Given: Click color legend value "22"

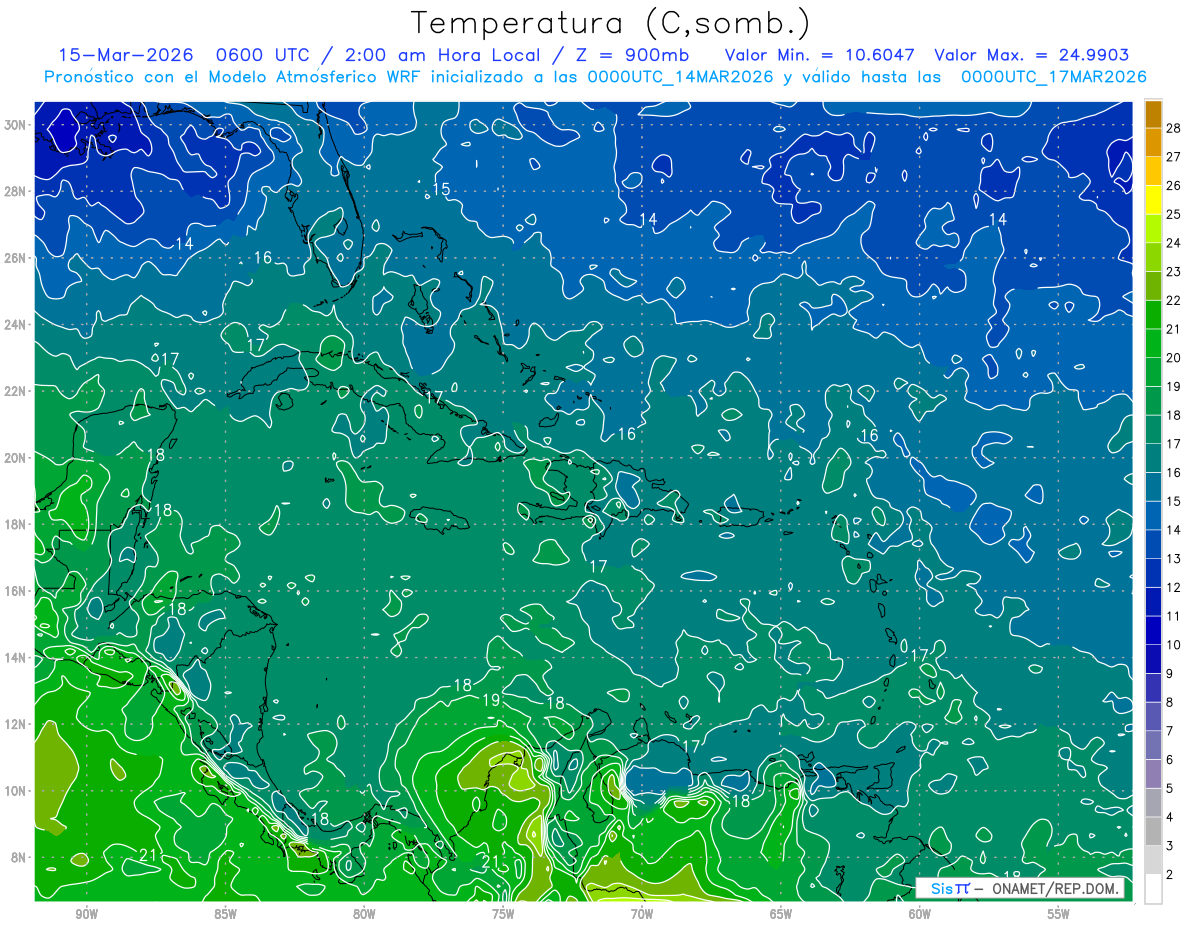Looking at the screenshot, I should point(1174,300).
